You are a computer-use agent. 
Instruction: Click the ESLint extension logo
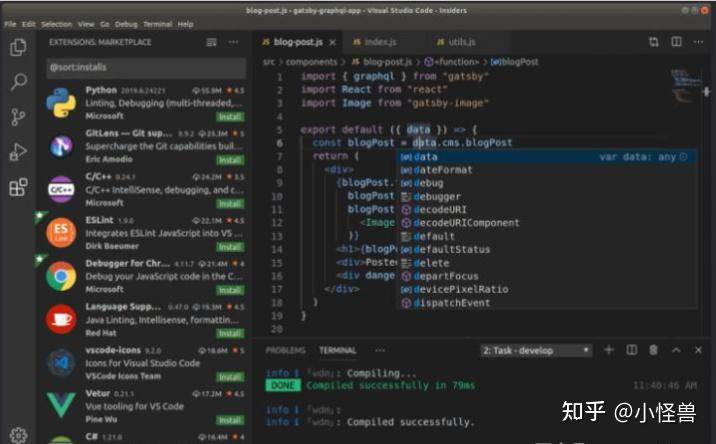pos(61,233)
